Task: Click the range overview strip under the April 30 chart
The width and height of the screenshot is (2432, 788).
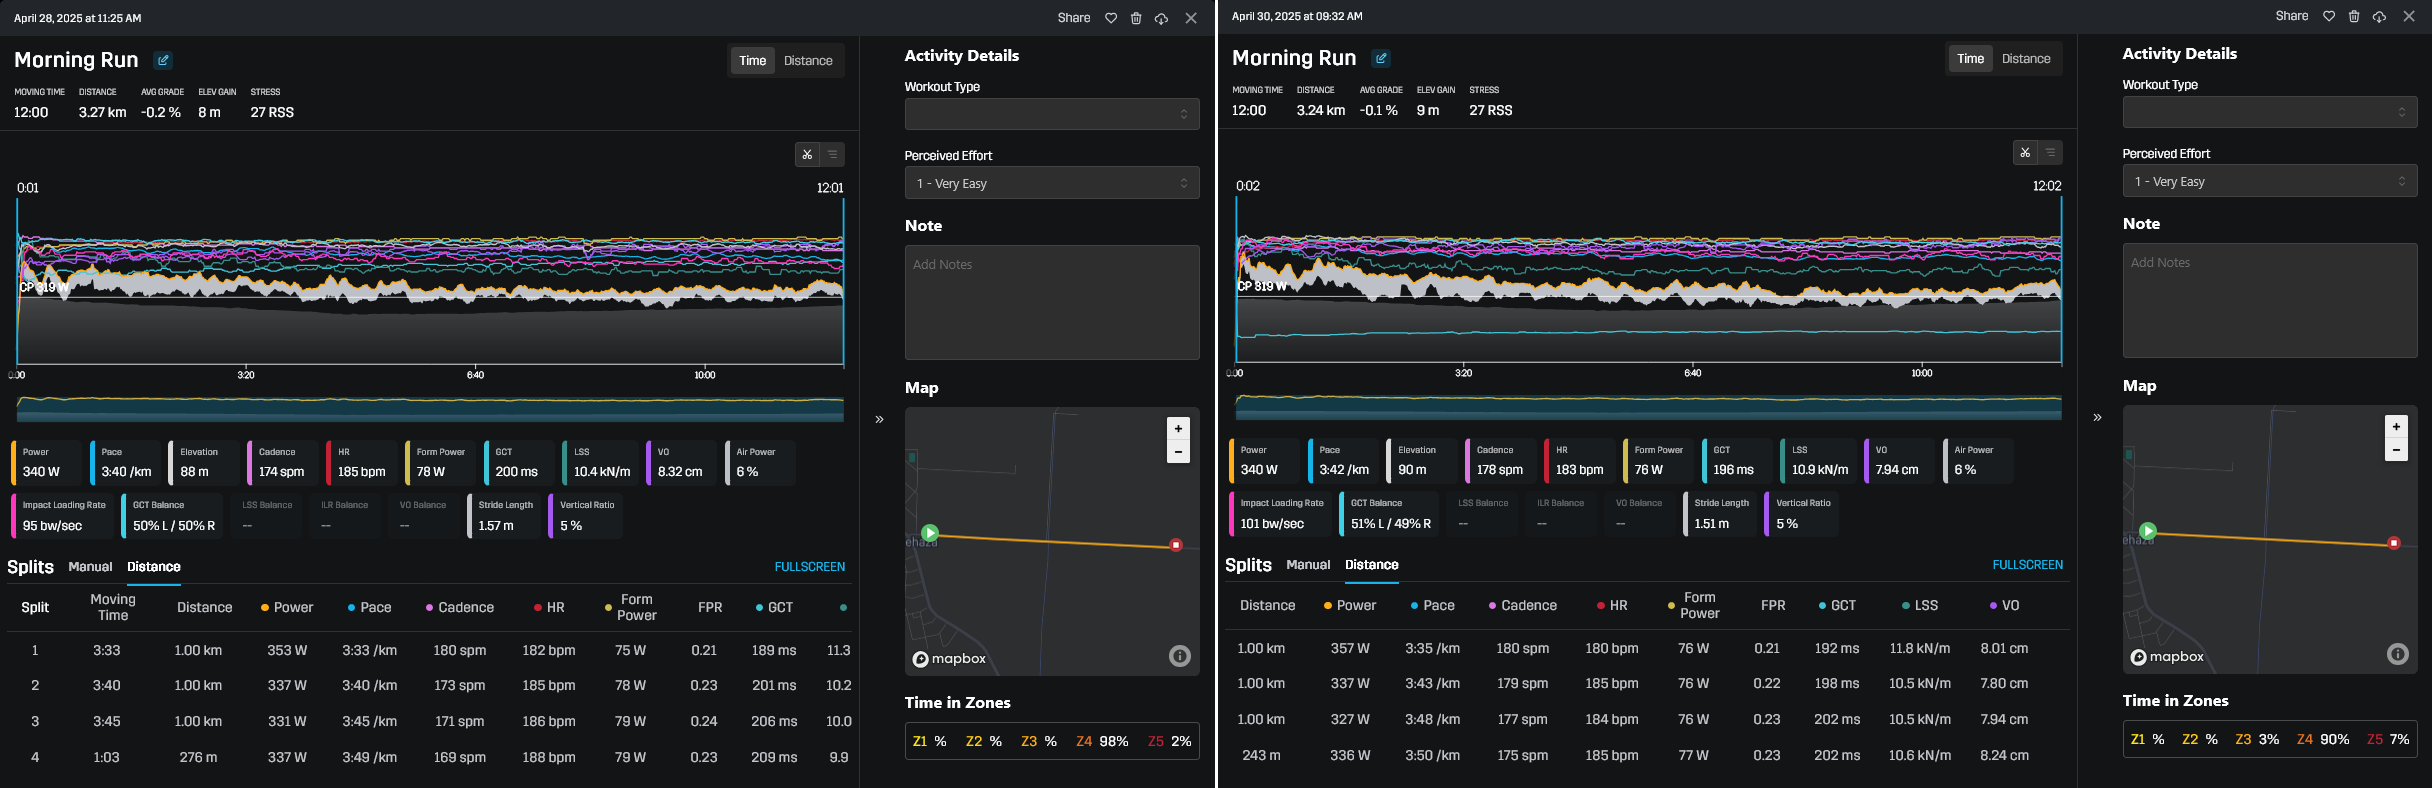Action: click(1648, 406)
